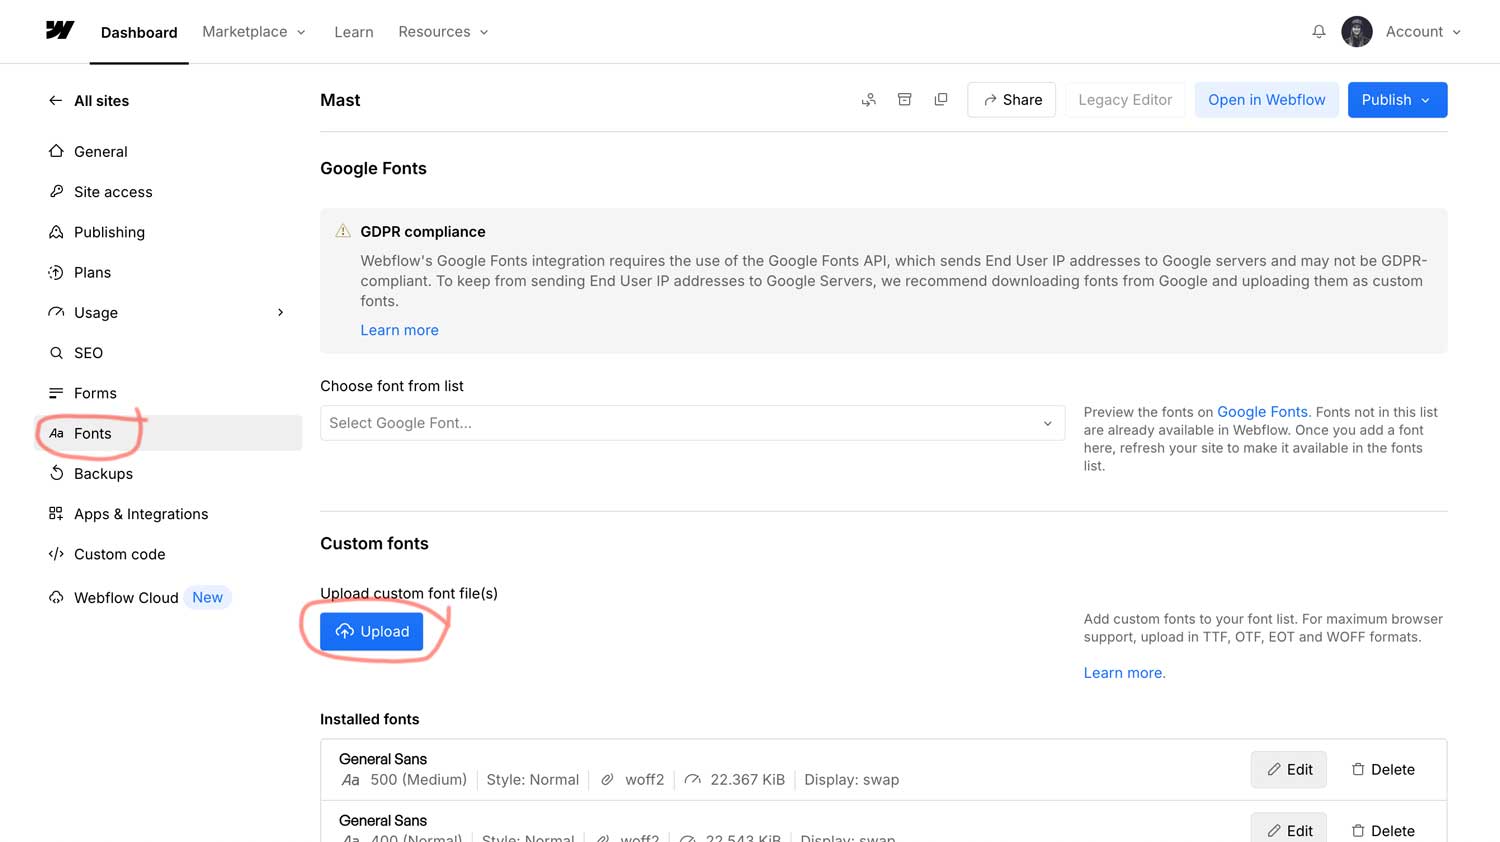Click the GDPR warning triangle icon
Image resolution: width=1500 pixels, height=842 pixels.
coord(343,231)
